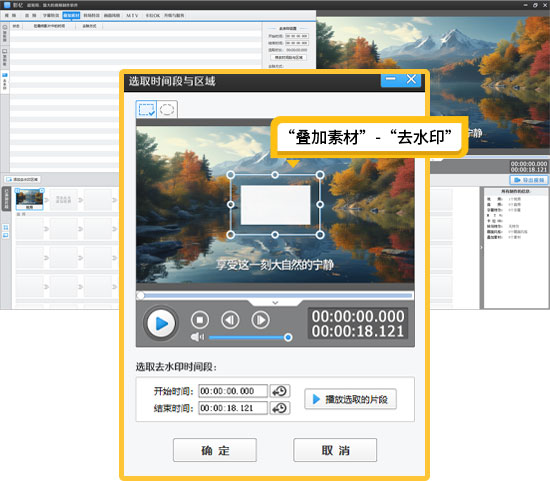The width and height of the screenshot is (550, 481).
Task: Open the 视频 tab in main window
Action: click(x=11, y=15)
